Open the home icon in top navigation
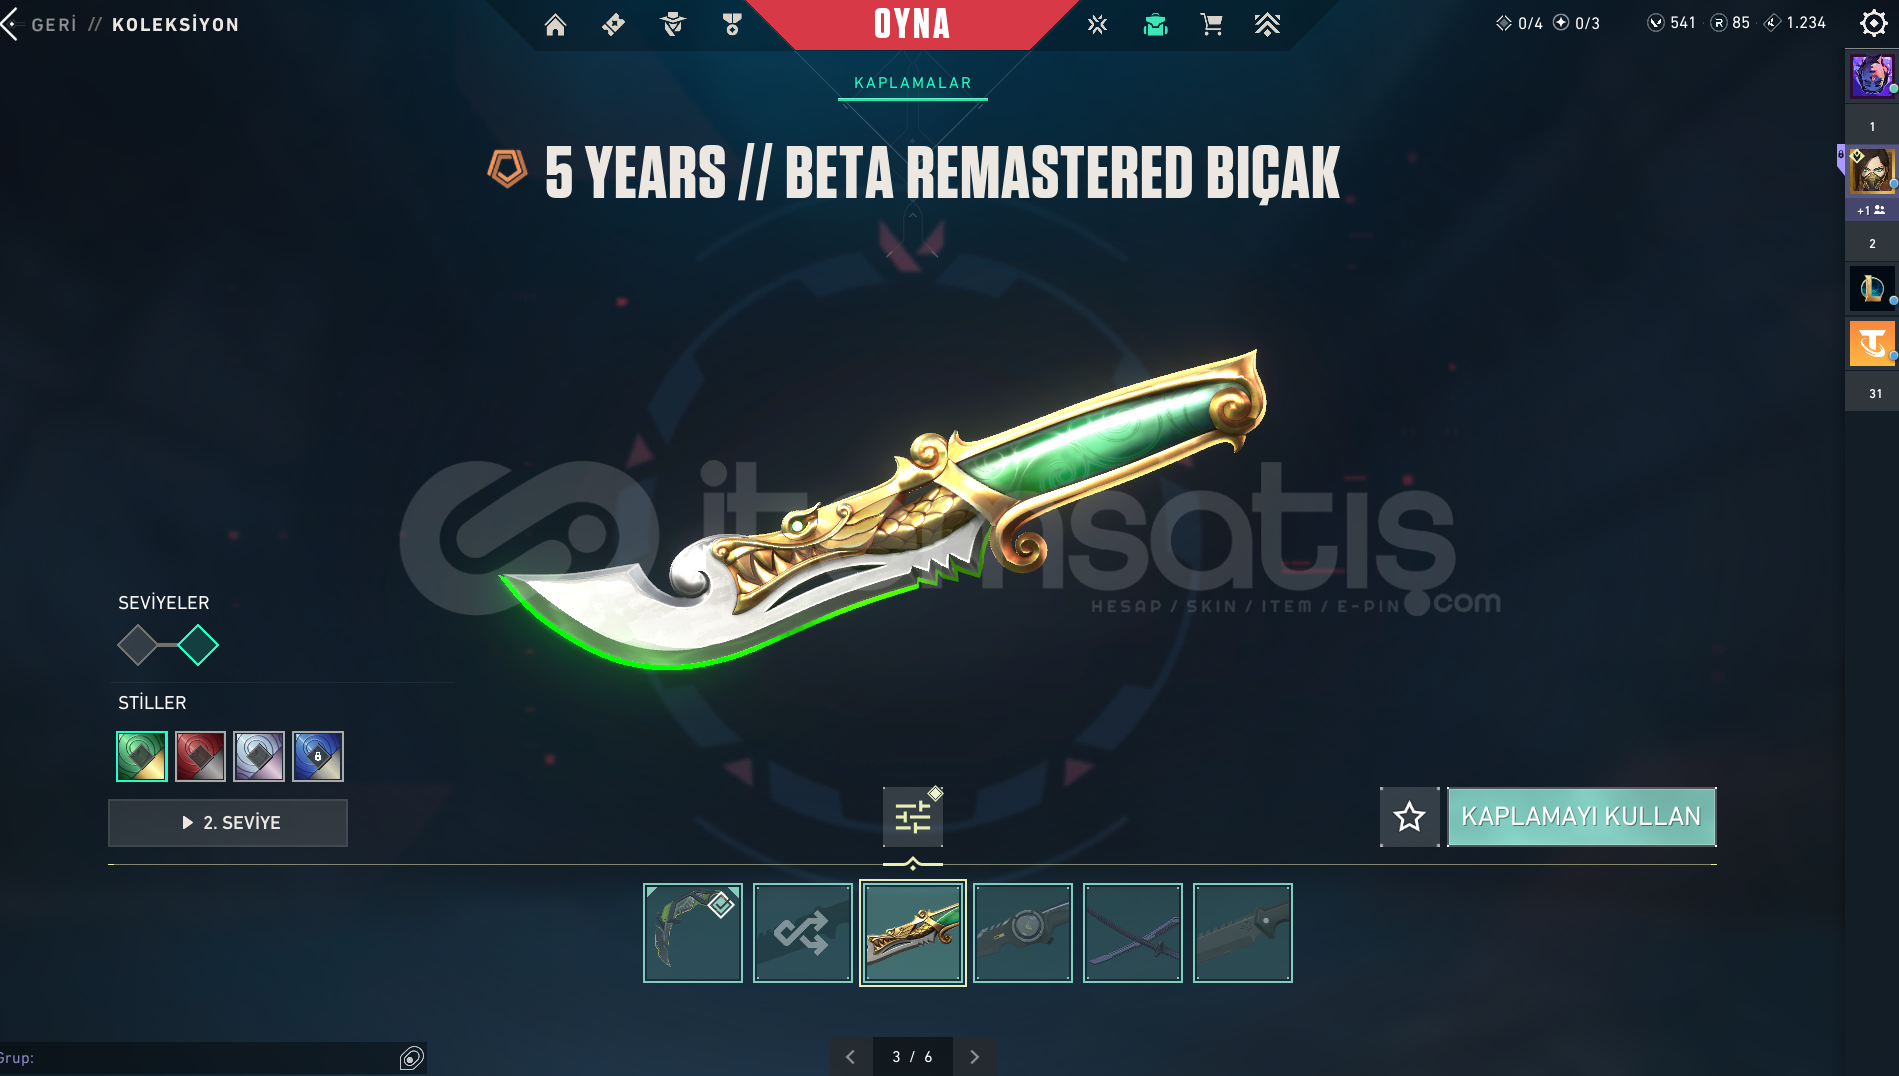This screenshot has width=1899, height=1076. [555, 24]
